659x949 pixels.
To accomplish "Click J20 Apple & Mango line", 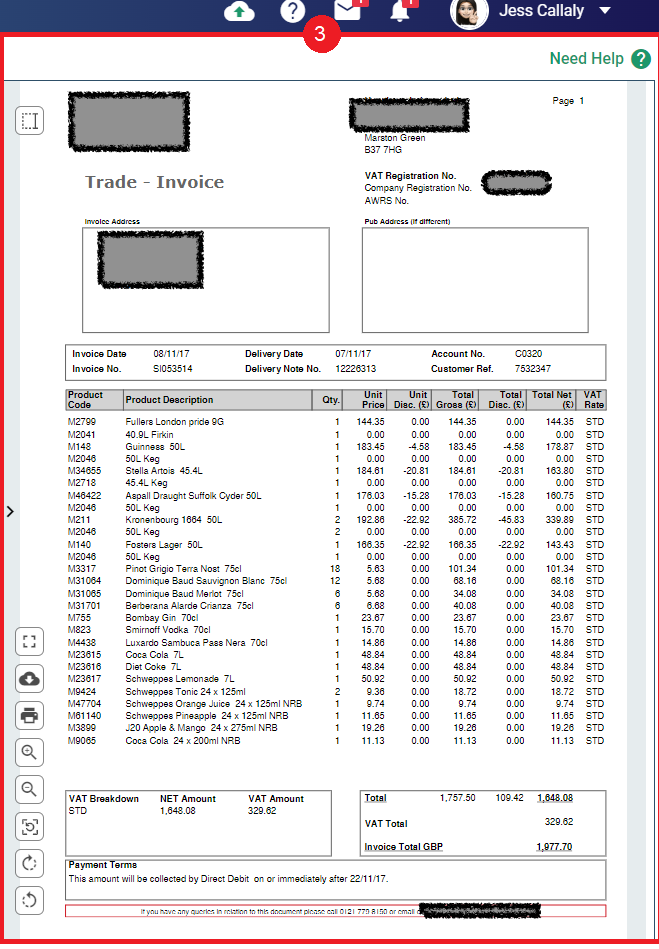I will coord(336,728).
